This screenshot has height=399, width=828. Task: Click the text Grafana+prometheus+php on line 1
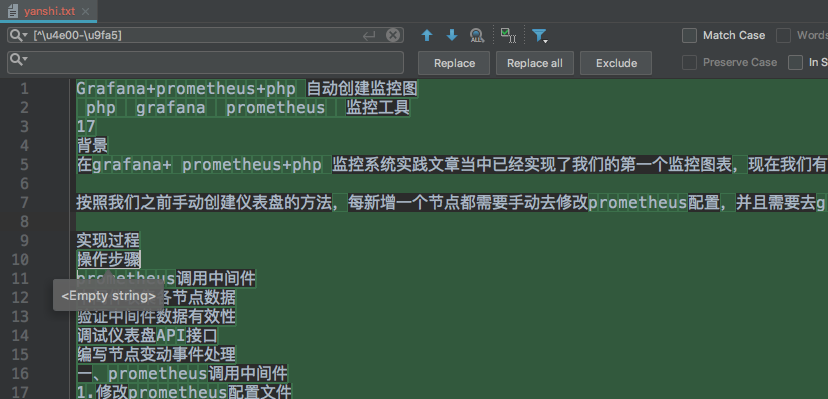pyautogui.click(x=186, y=89)
